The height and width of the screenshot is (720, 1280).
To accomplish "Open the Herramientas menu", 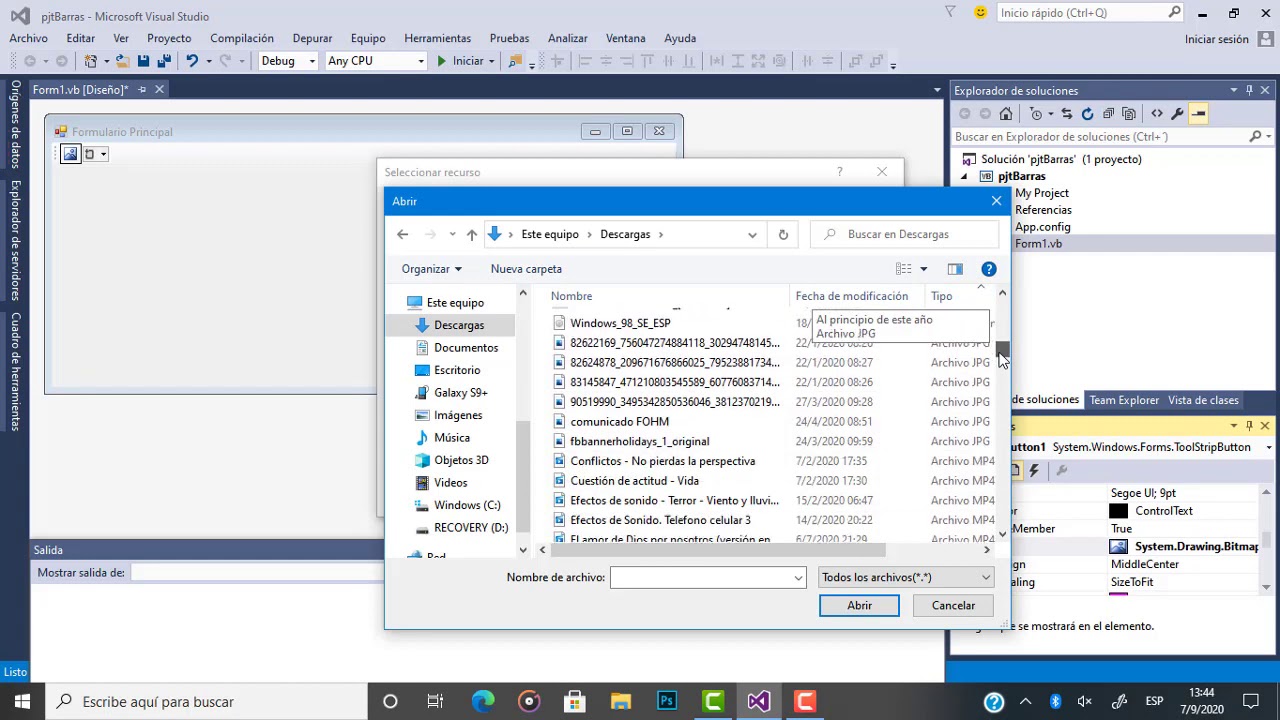I will point(437,38).
